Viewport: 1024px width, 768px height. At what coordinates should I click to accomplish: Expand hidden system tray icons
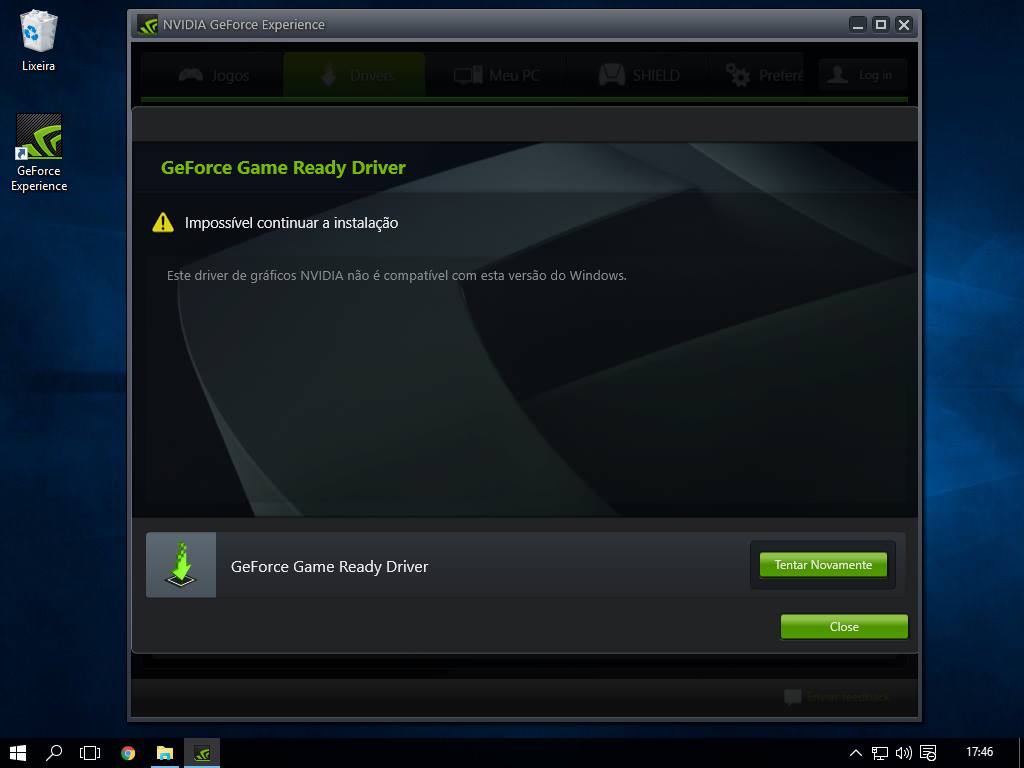pyautogui.click(x=856, y=753)
